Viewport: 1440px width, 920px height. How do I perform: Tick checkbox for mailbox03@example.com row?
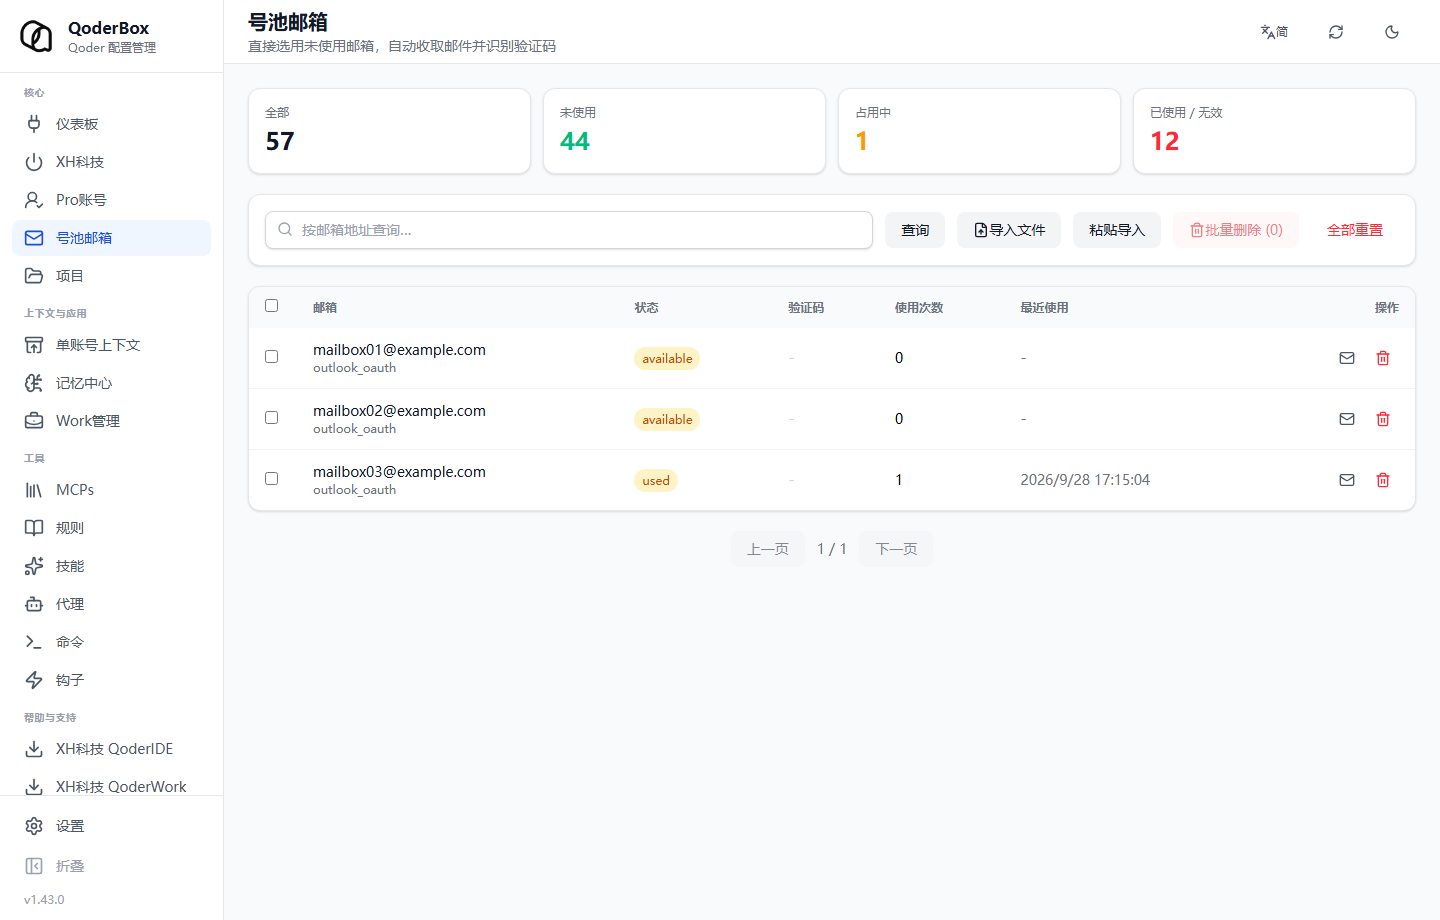[271, 479]
